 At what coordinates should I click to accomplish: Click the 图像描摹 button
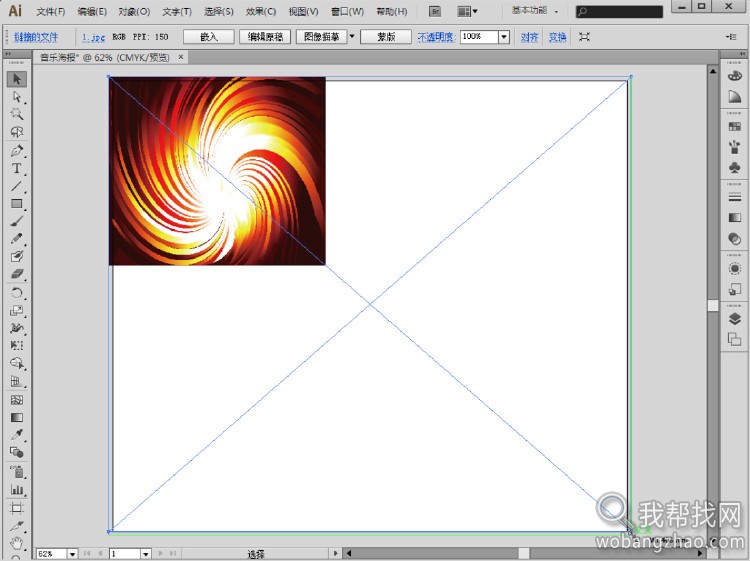[x=321, y=36]
